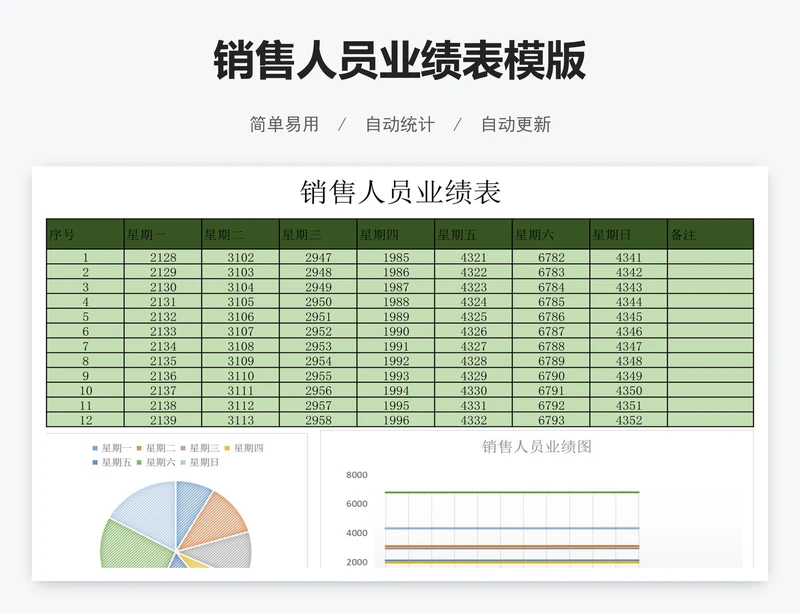Select the empty 备注 cell in row 1
800x613 pixels.
[x=711, y=257]
